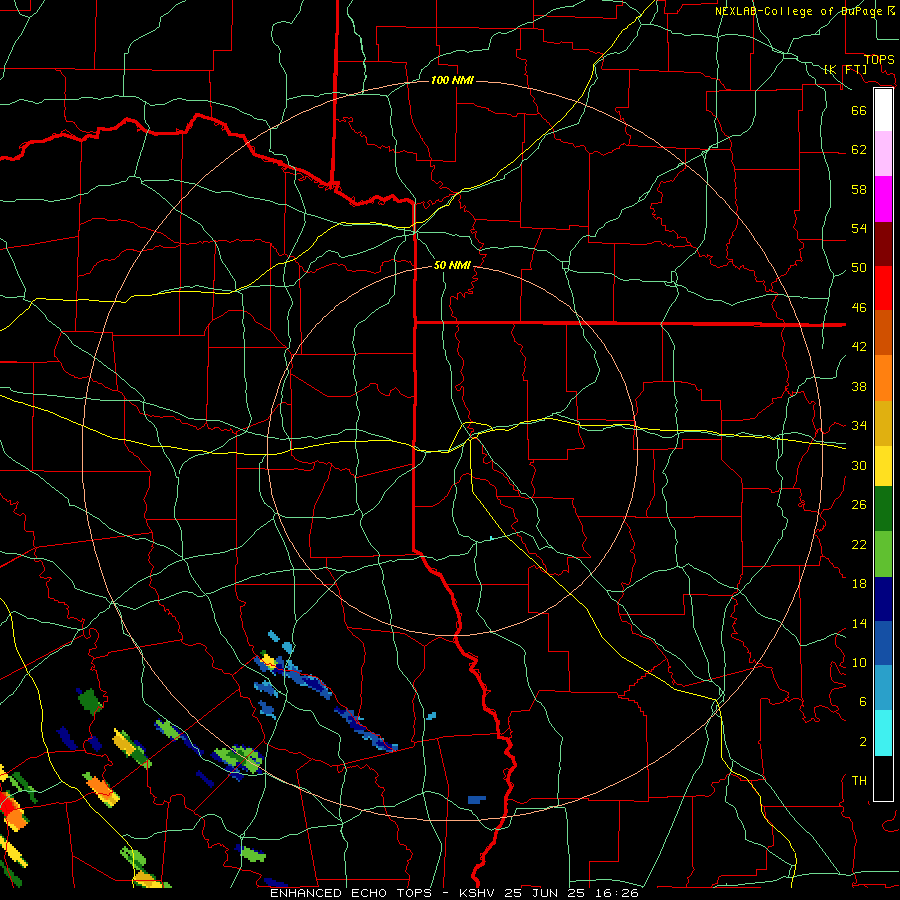Screen dimensions: 900x900
Task: Click the legend value 30
Action: click(859, 465)
